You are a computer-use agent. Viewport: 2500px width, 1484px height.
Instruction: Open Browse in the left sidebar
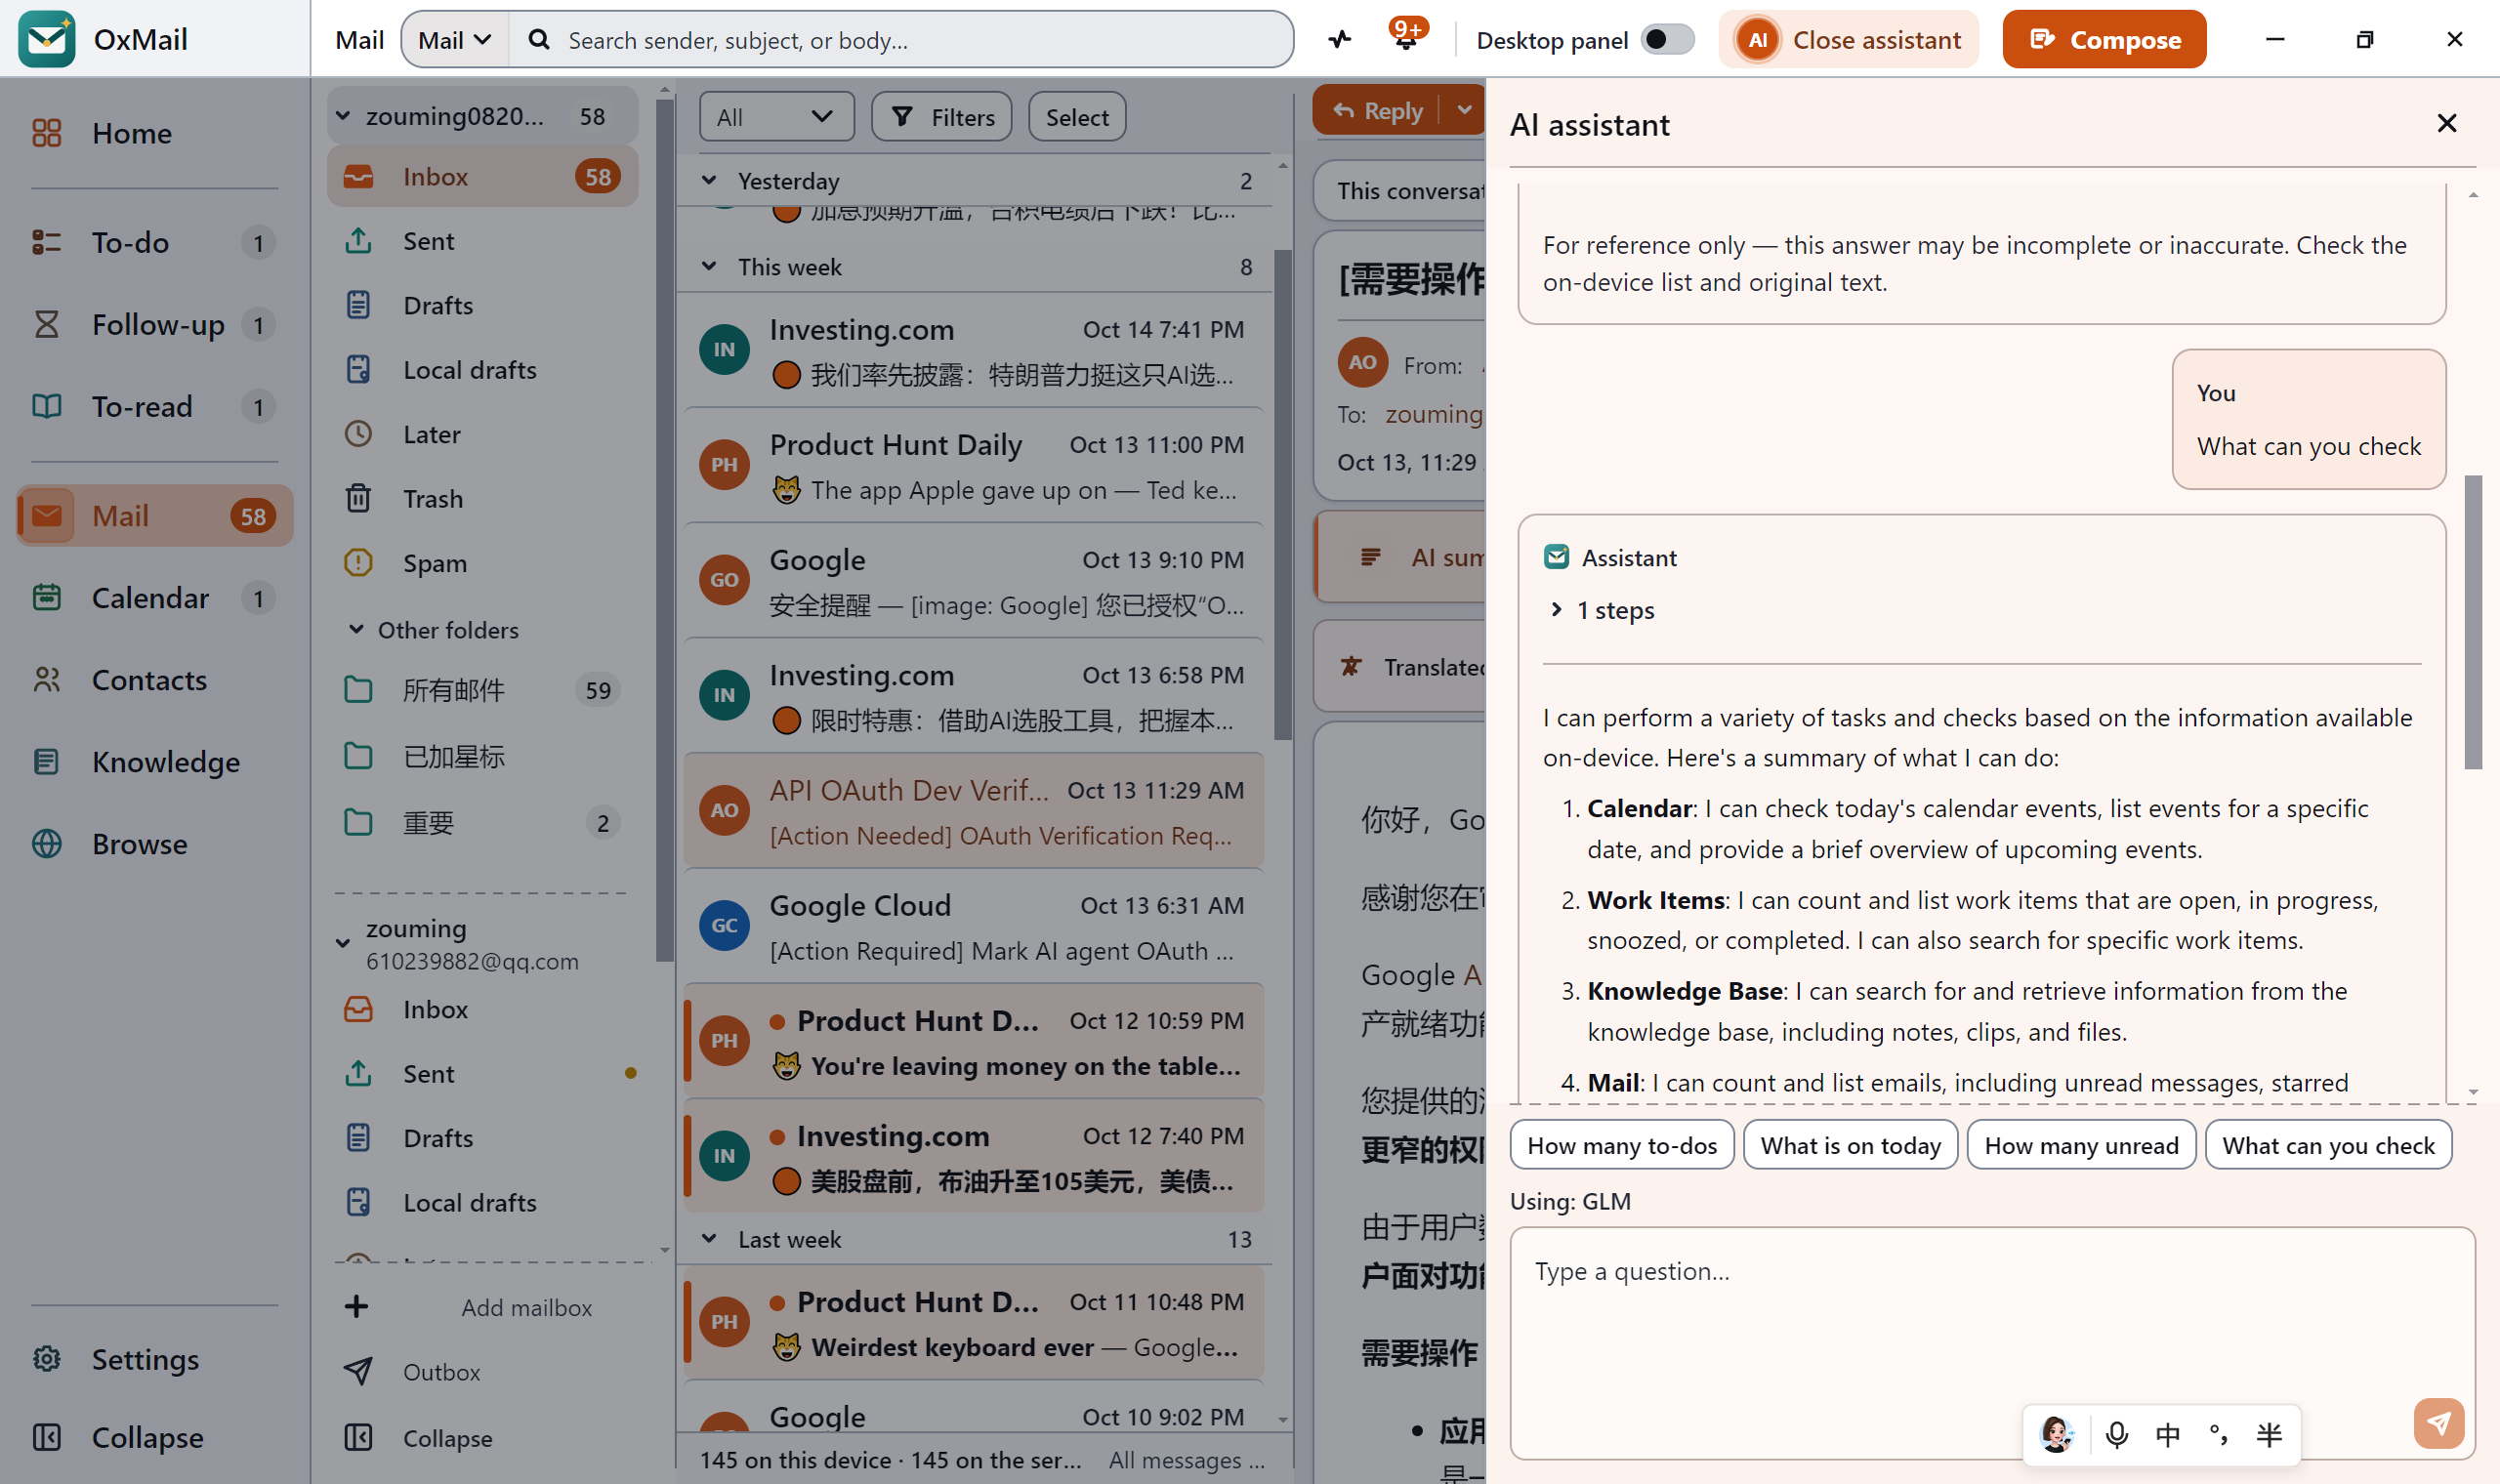point(155,844)
